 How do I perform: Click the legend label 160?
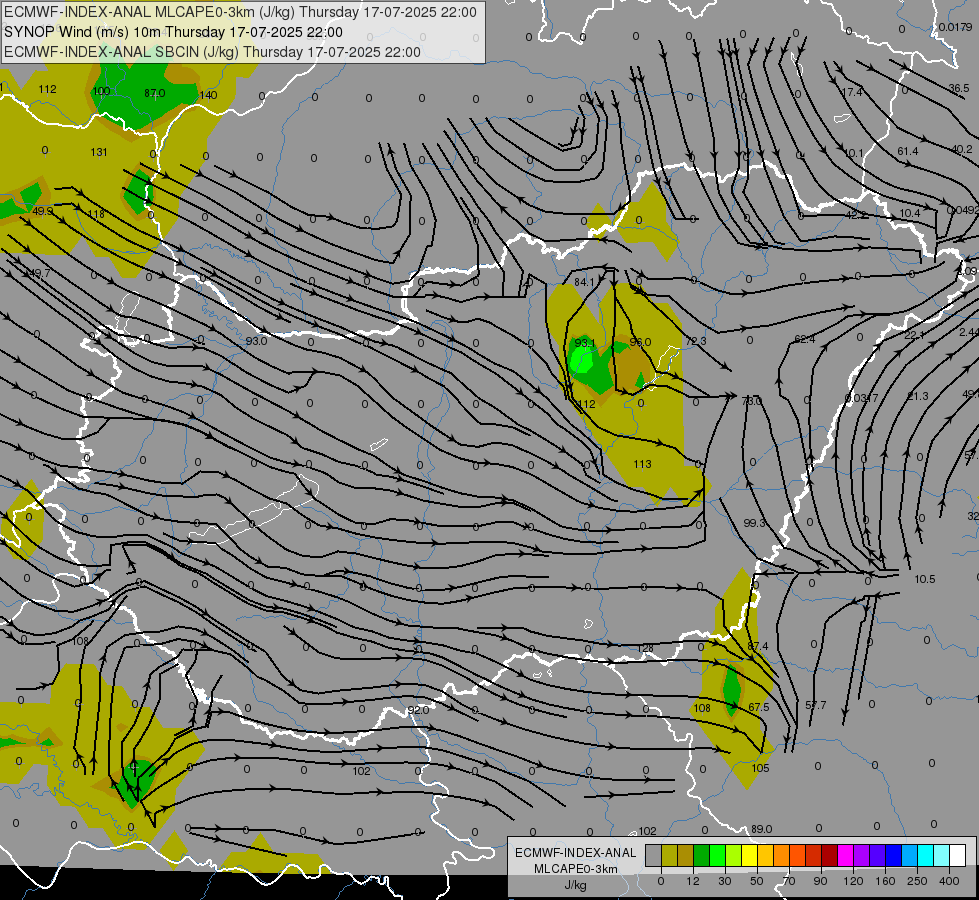pos(885,881)
